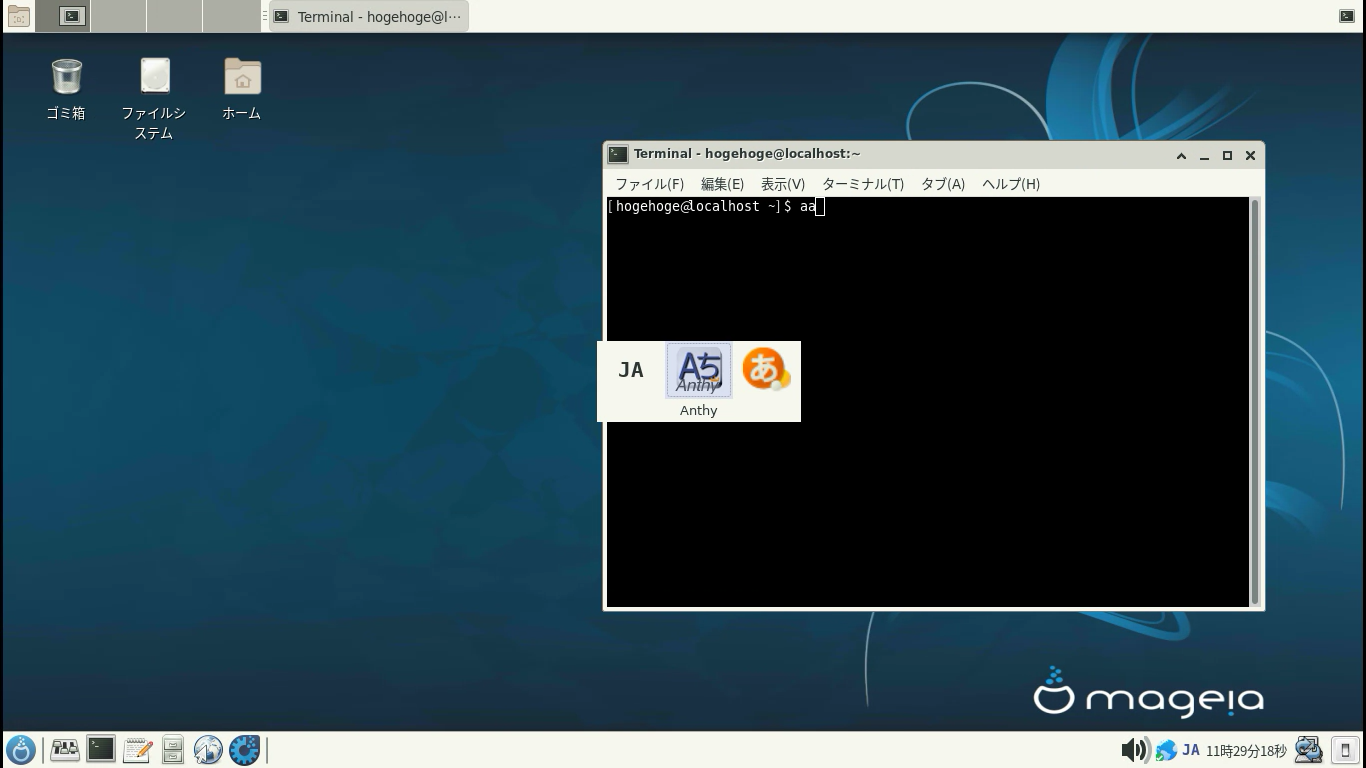The width and height of the screenshot is (1366, 768).
Task: Click the network globe status icon
Action: (1166, 750)
